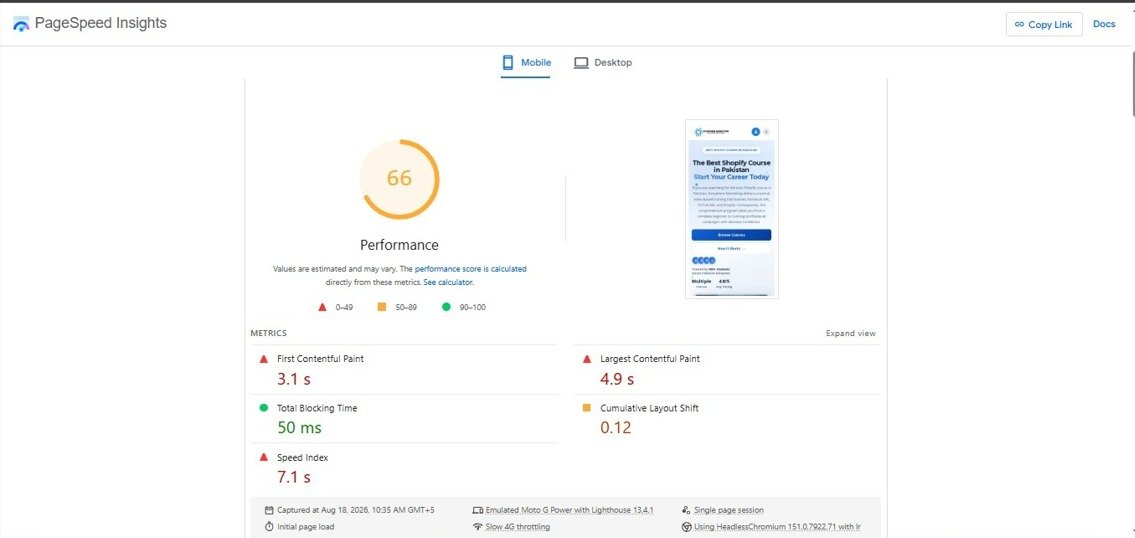
Task: Click the stopwatch icon beside Initial page load
Action: pos(269,527)
